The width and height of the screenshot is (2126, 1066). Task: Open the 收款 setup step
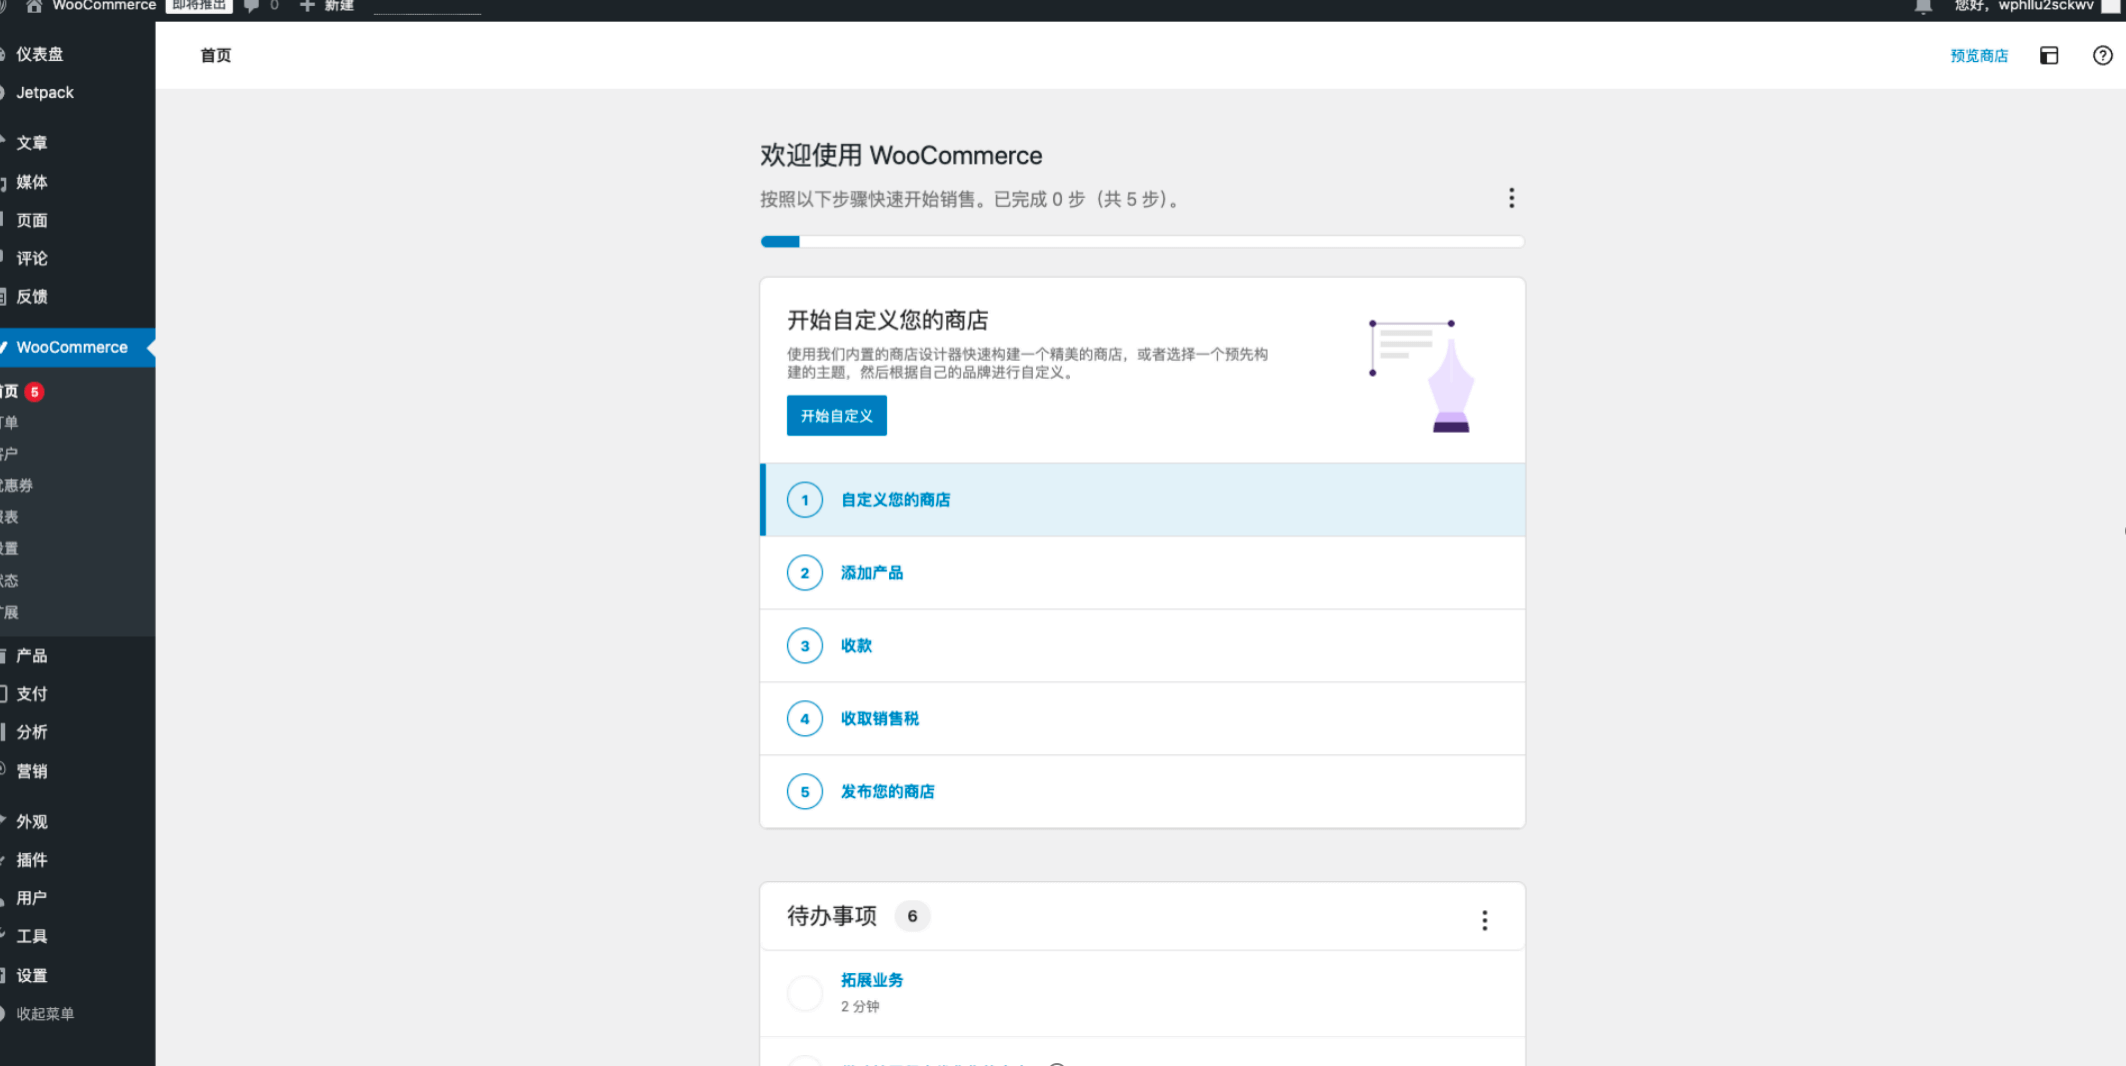(856, 646)
